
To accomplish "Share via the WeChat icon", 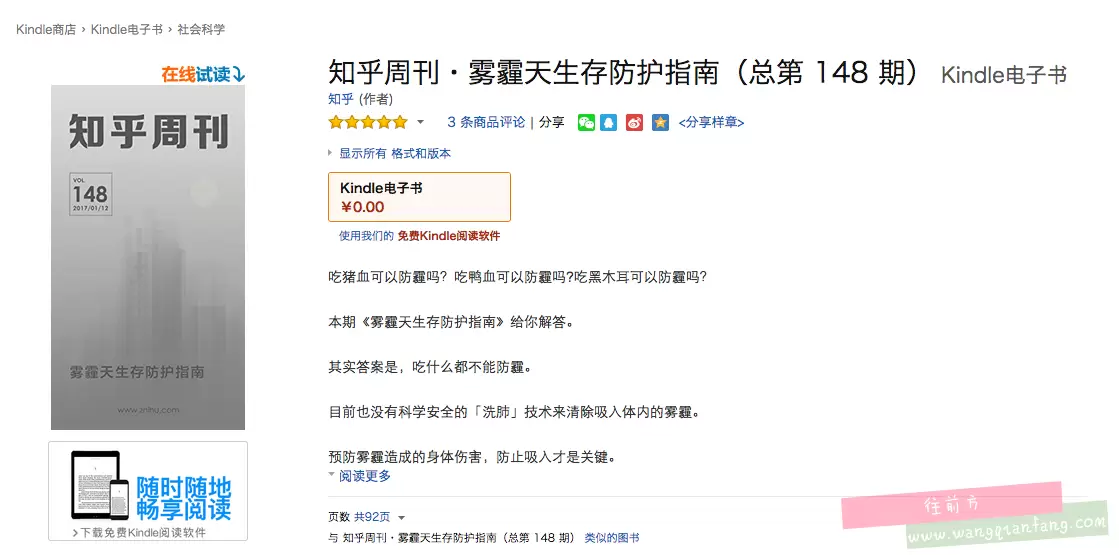I will click(586, 122).
